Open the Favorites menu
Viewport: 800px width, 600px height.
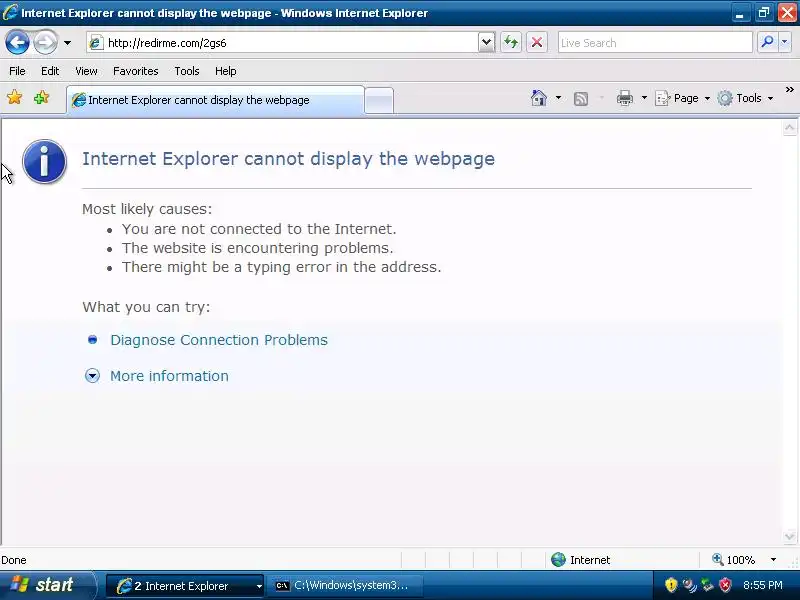click(136, 71)
